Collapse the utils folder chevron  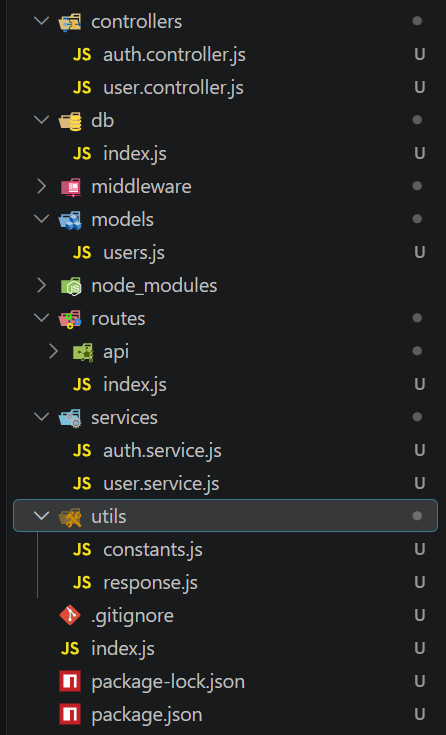(42, 516)
